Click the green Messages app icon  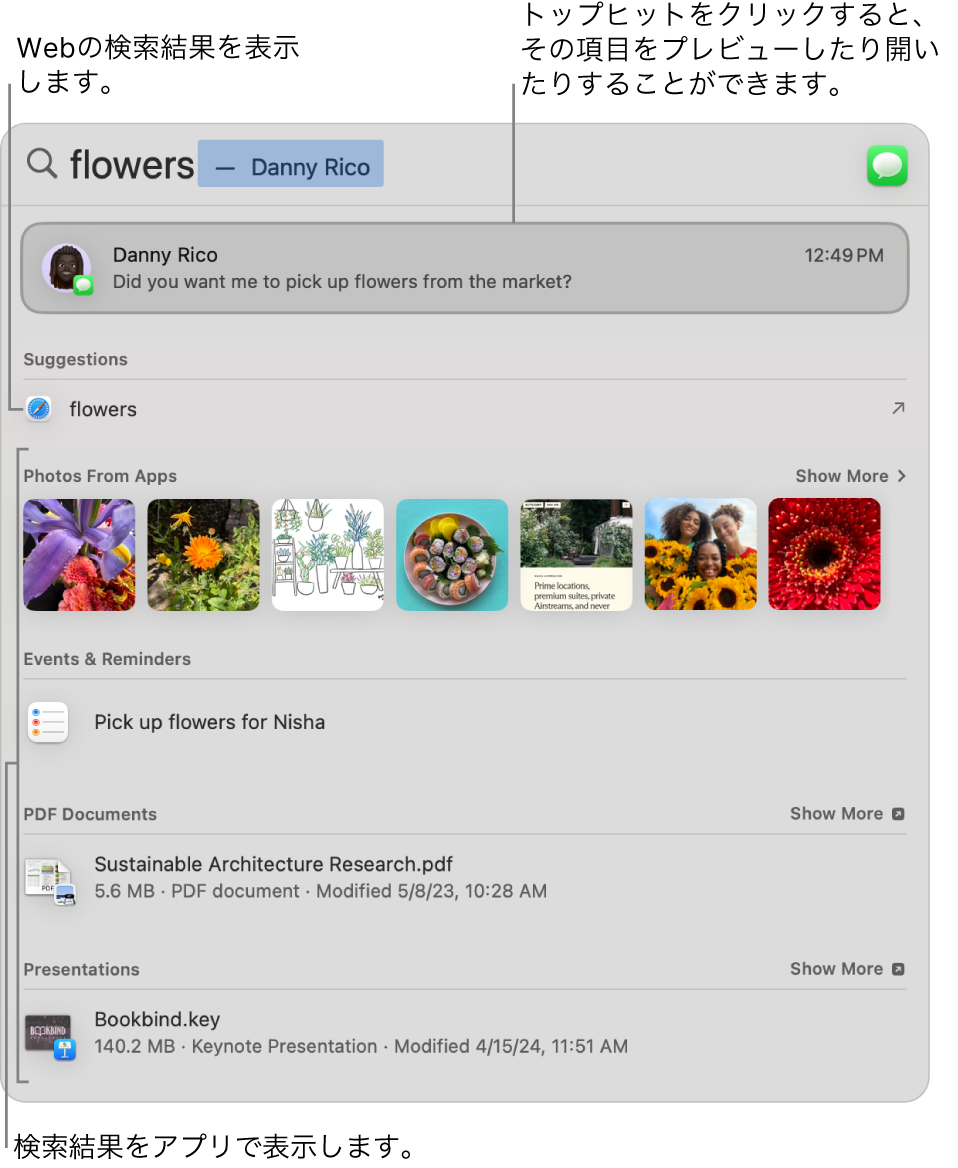pyautogui.click(x=886, y=165)
